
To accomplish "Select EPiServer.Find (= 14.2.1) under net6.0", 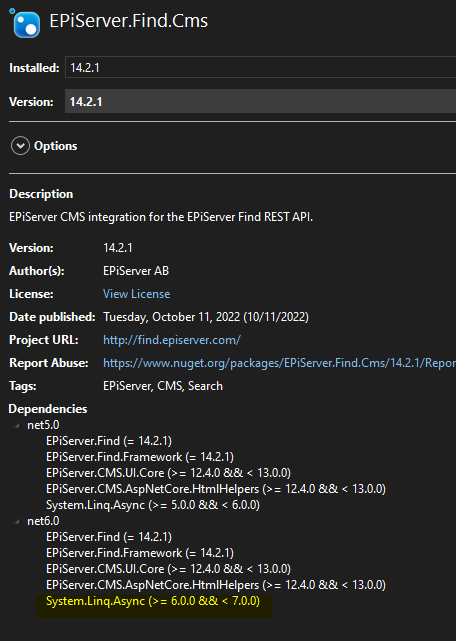I will click(109, 537).
